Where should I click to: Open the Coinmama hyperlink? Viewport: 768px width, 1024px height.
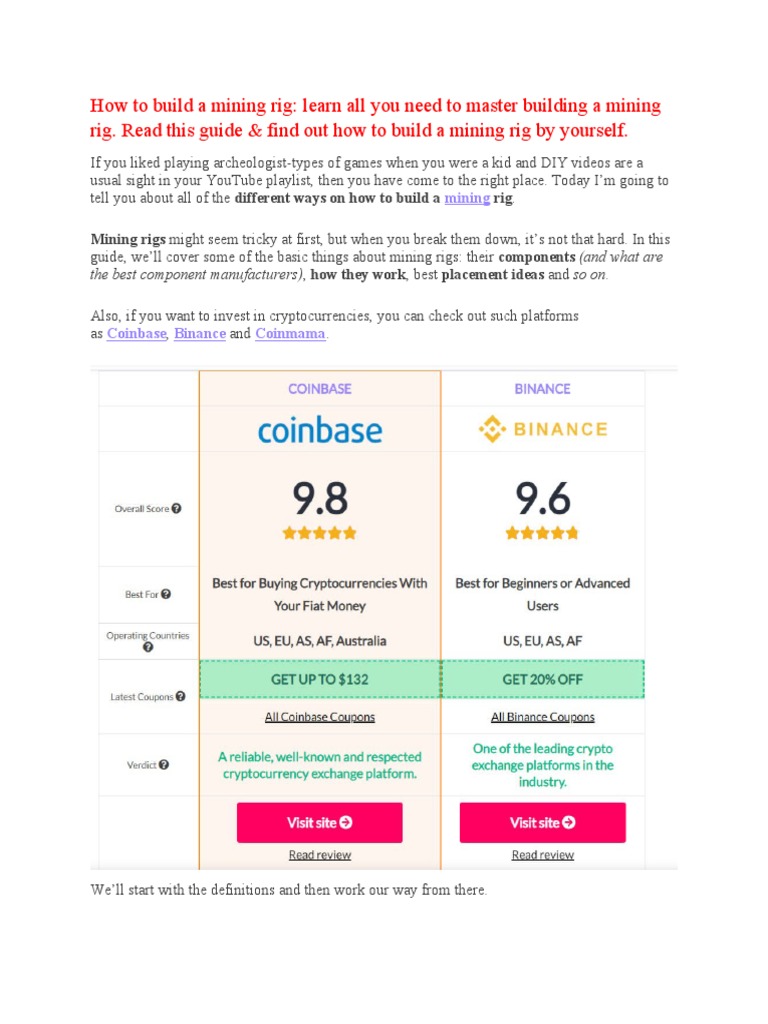290,334
